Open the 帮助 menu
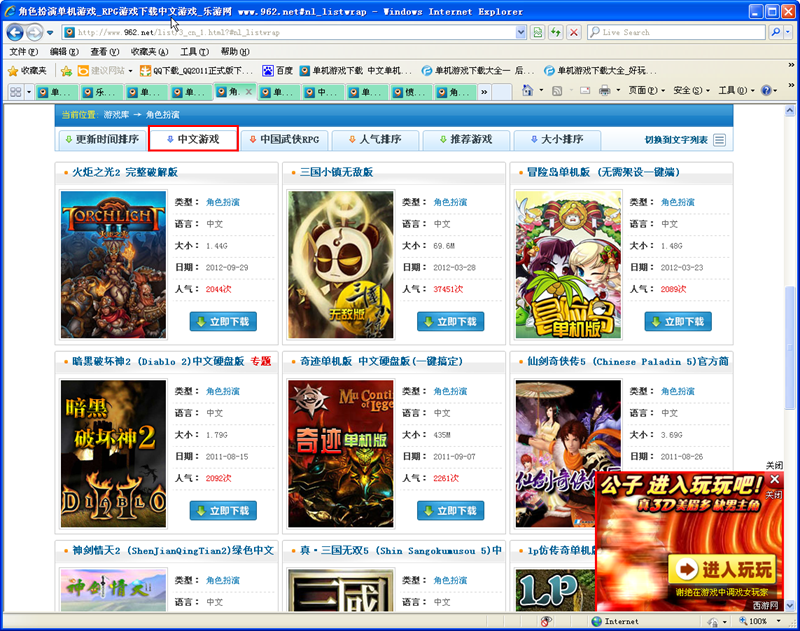Image resolution: width=800 pixels, height=631 pixels. coord(235,52)
